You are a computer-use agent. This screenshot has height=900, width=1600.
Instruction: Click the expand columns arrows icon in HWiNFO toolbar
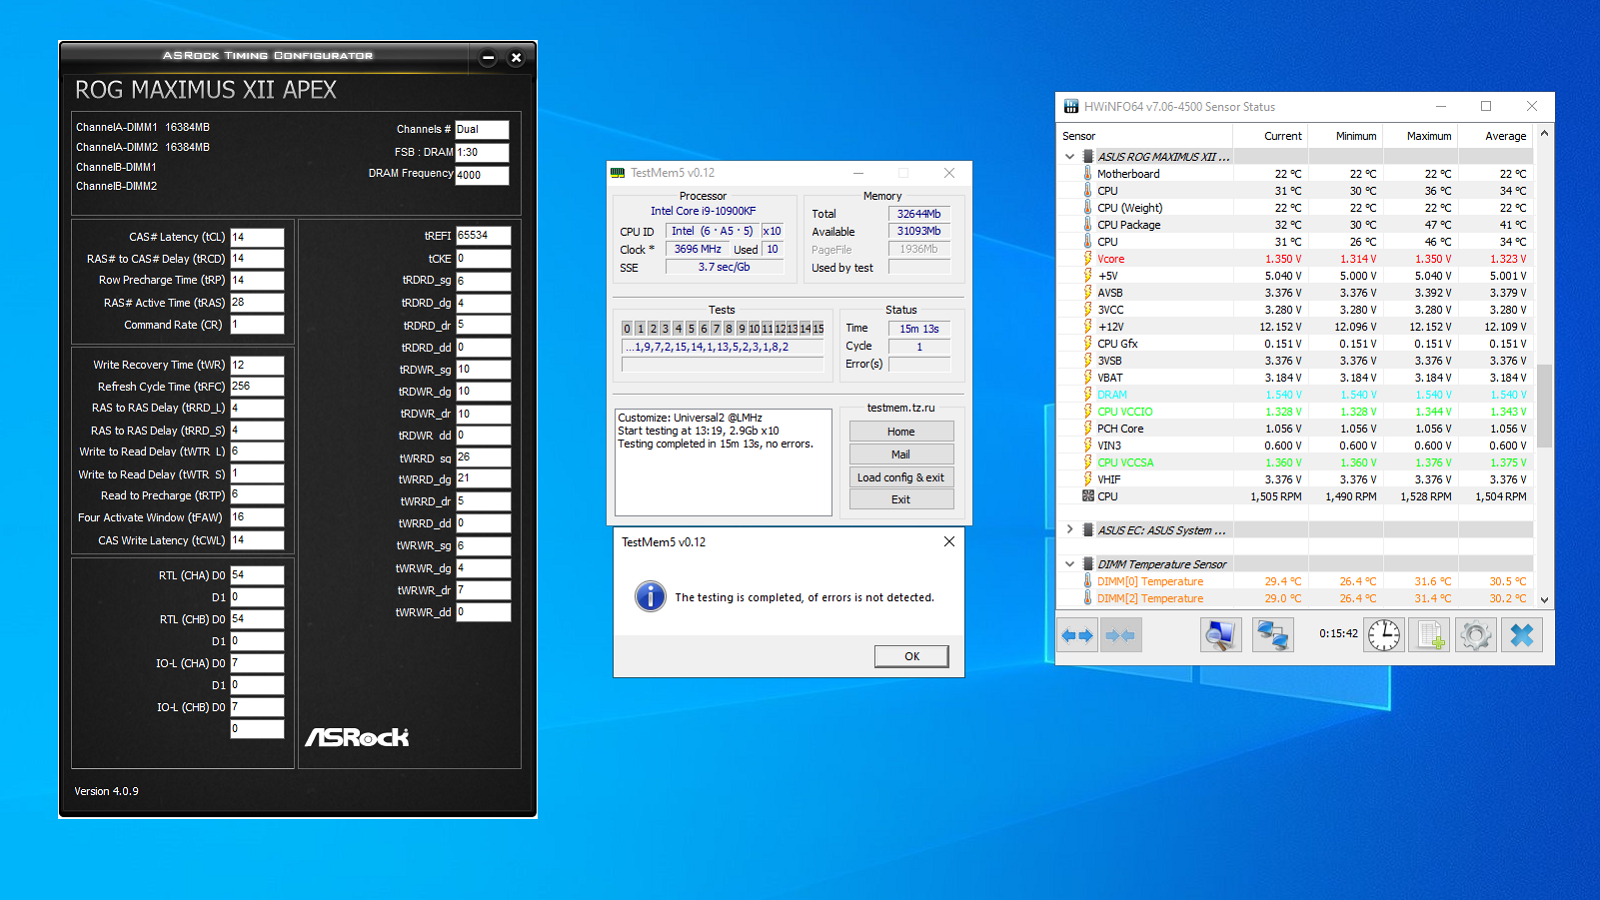(x=1078, y=635)
